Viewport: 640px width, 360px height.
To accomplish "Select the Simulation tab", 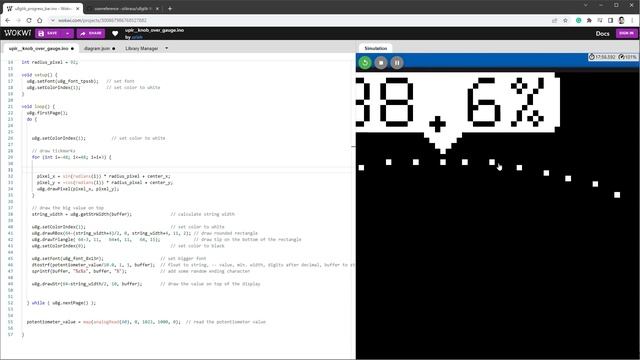I will [x=376, y=48].
